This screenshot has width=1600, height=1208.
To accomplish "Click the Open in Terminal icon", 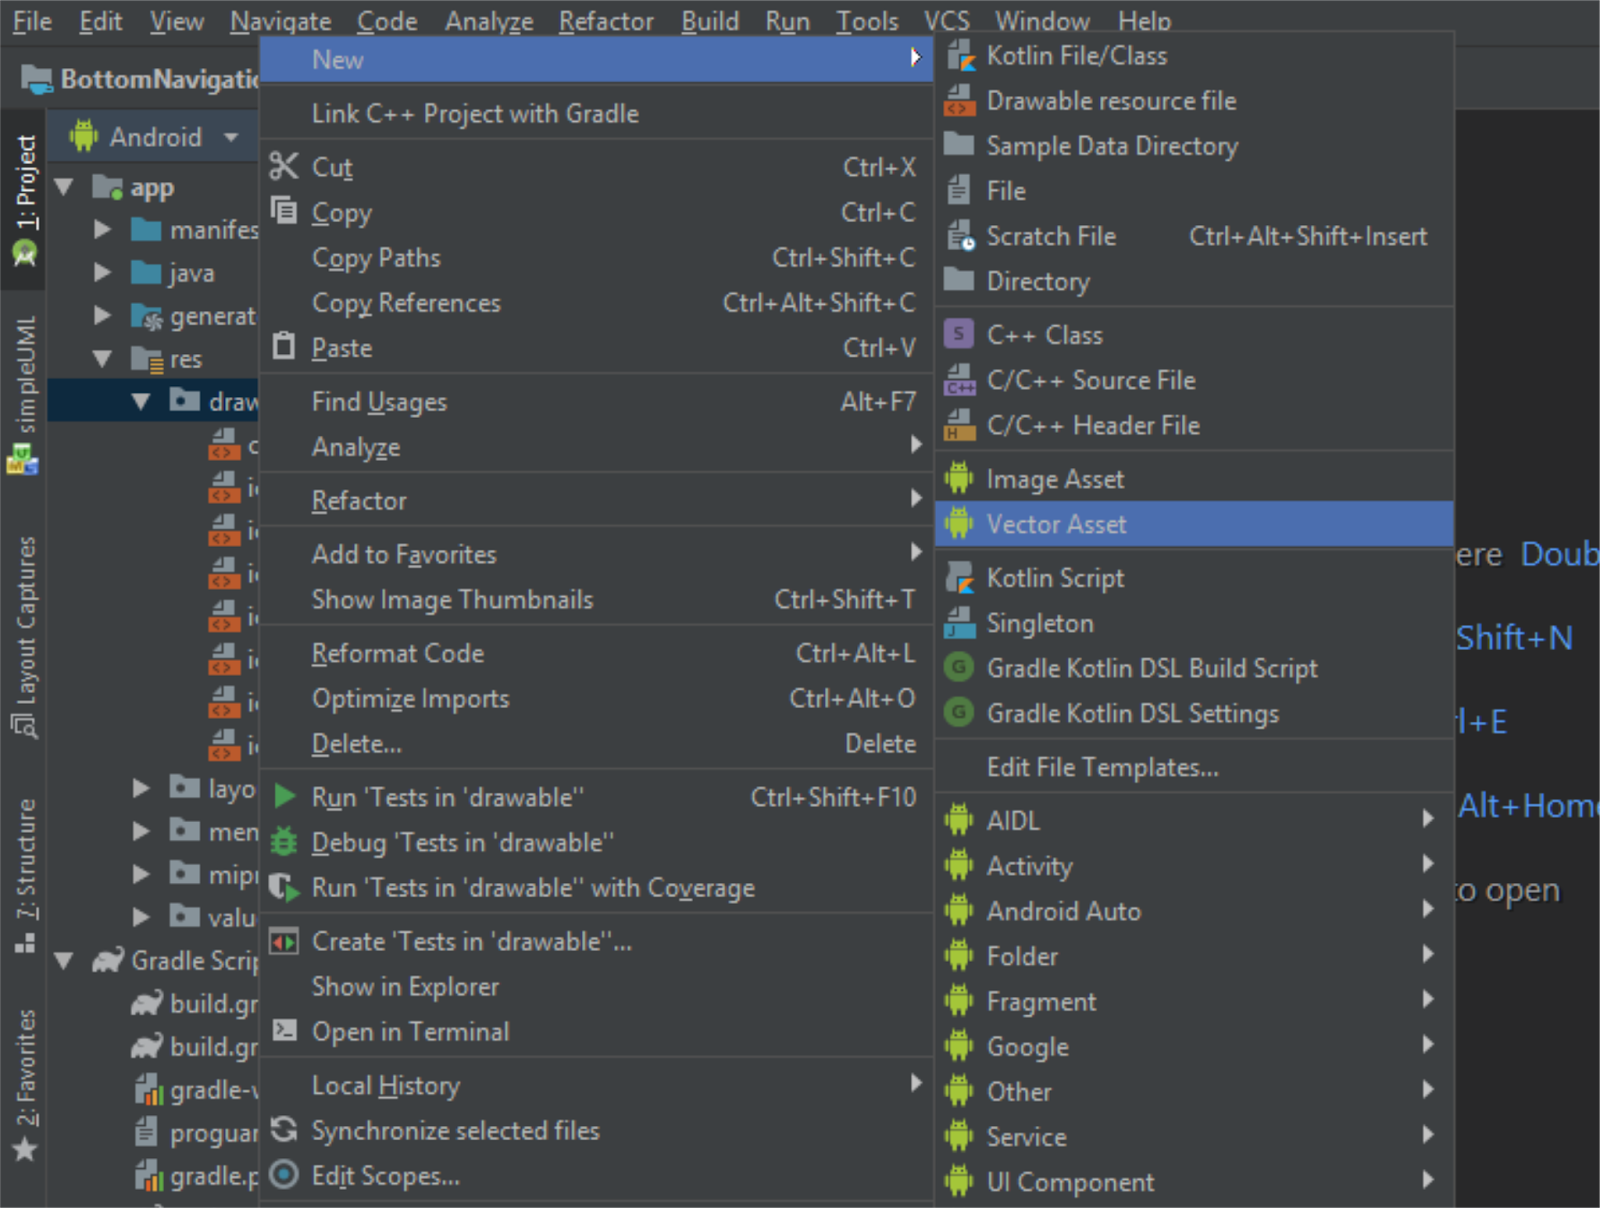I will [x=284, y=1030].
